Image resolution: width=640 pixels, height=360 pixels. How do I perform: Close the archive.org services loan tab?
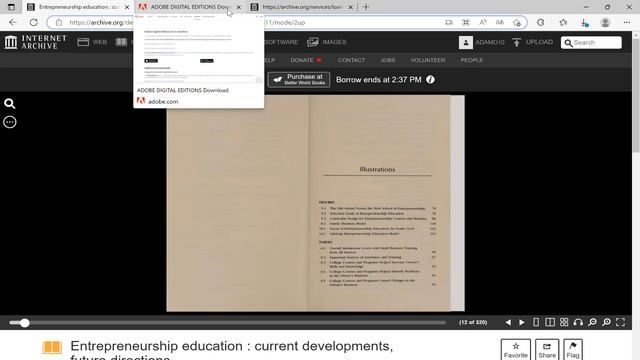point(350,7)
